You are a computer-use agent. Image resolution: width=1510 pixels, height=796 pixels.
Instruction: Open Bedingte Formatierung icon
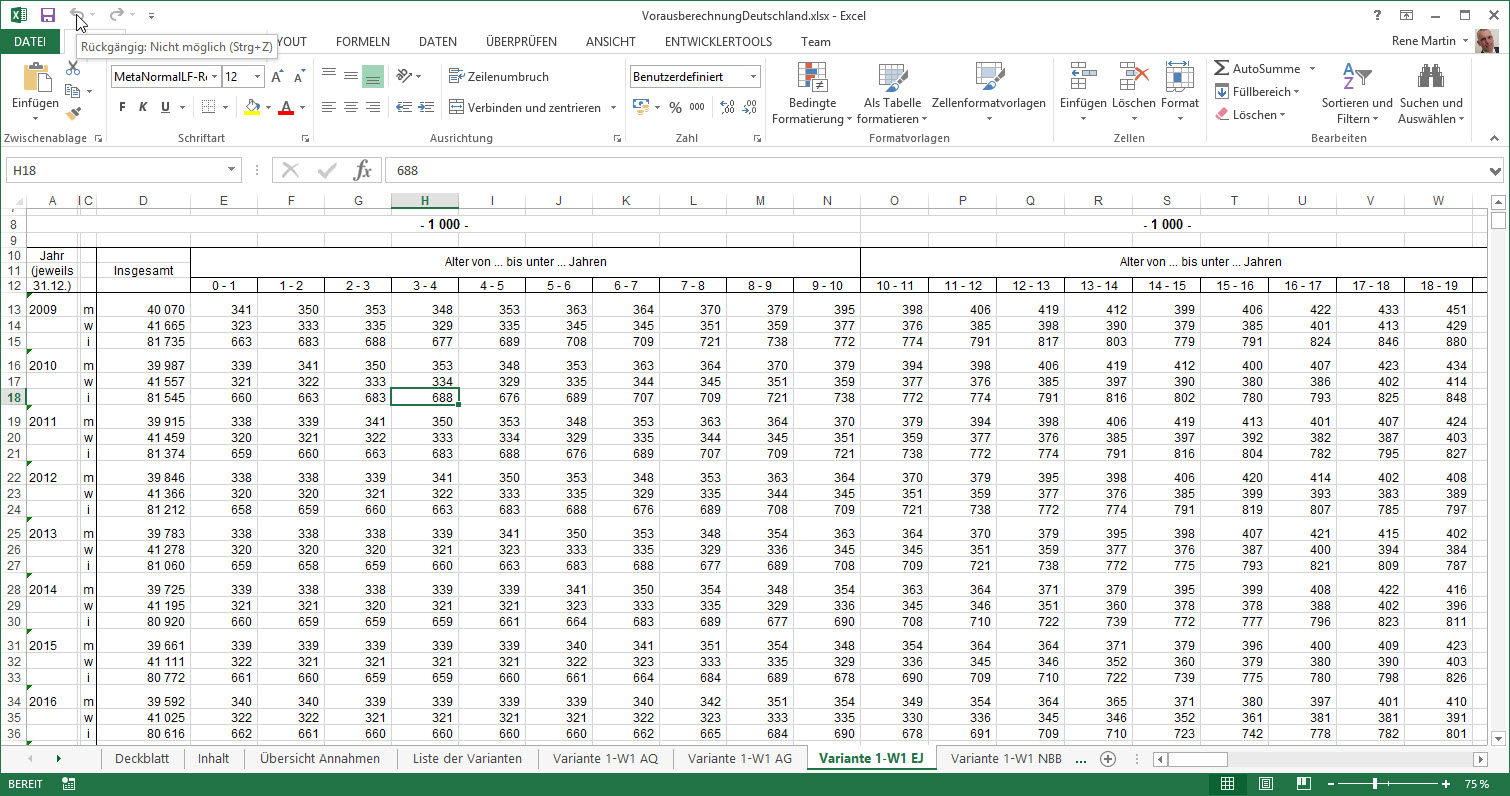[811, 78]
